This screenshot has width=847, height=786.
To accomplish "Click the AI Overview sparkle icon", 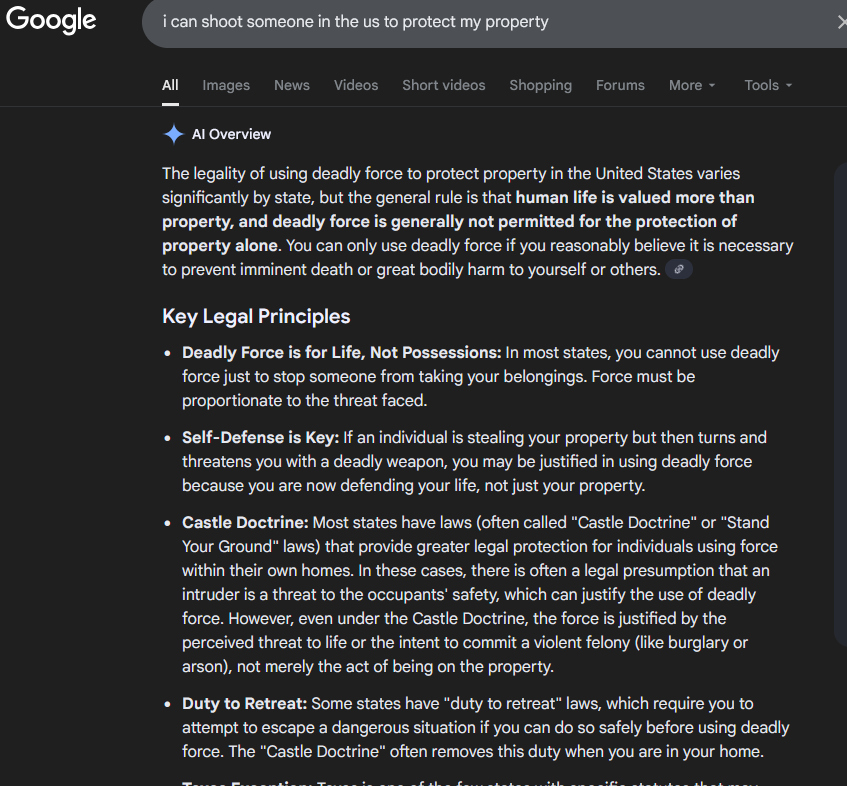I will click(x=174, y=135).
